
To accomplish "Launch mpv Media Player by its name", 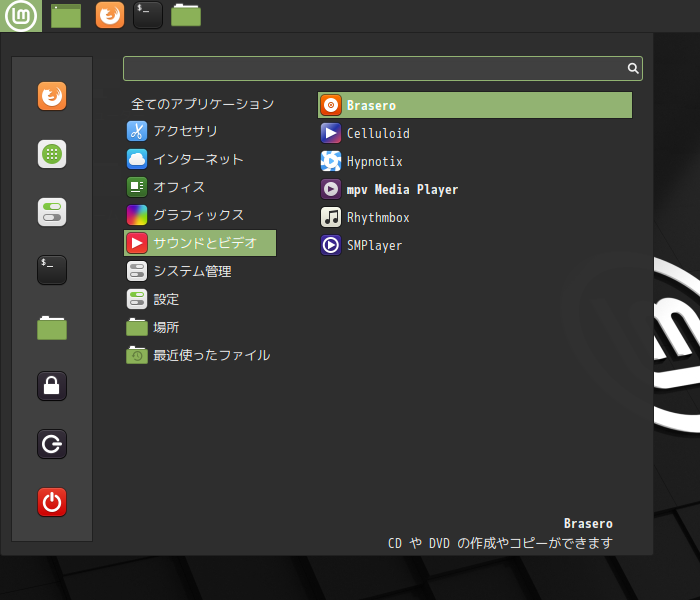I will (x=402, y=189).
